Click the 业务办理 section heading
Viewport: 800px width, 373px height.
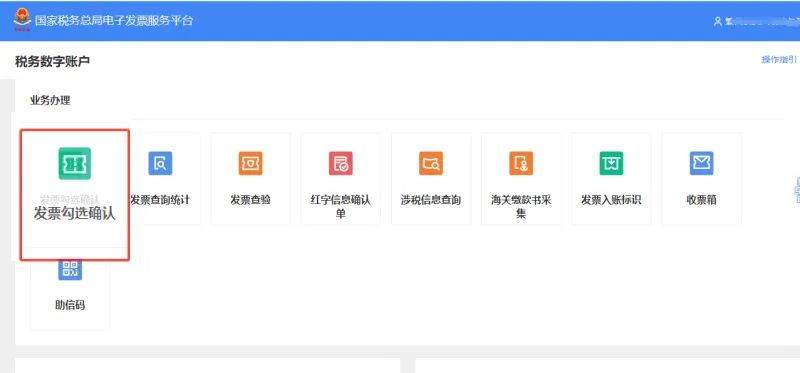coord(50,101)
